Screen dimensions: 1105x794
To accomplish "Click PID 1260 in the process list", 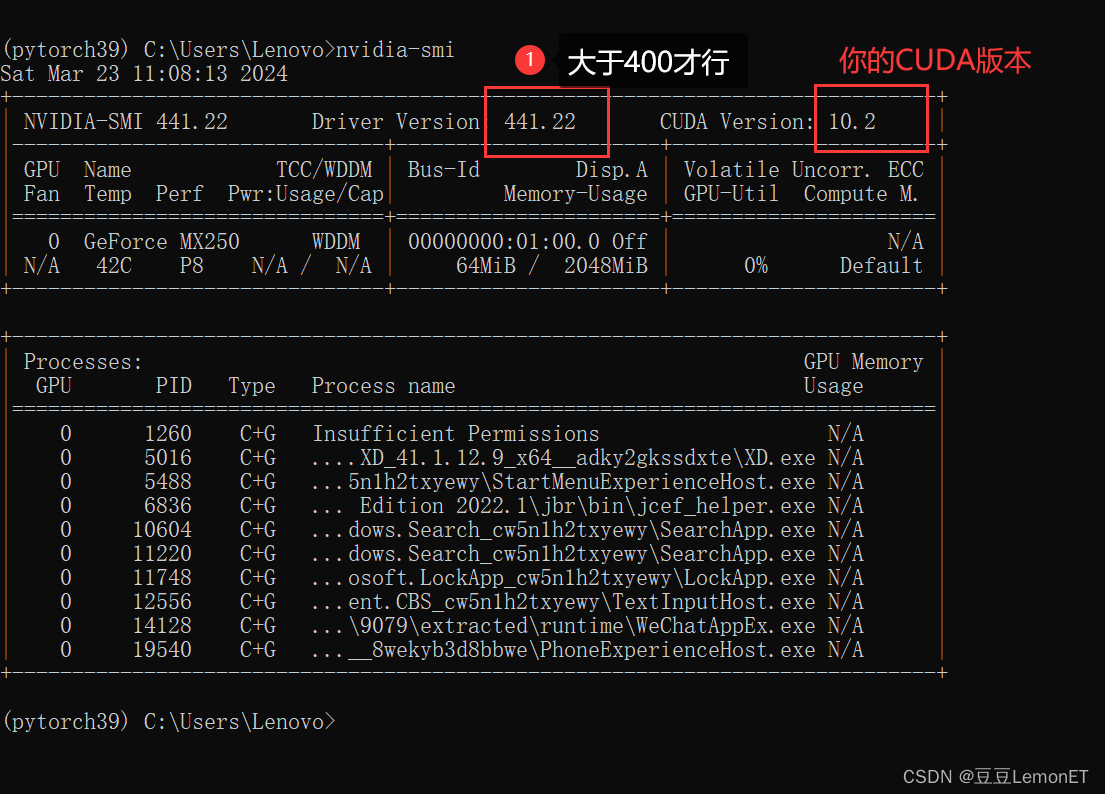I will pos(168,434).
